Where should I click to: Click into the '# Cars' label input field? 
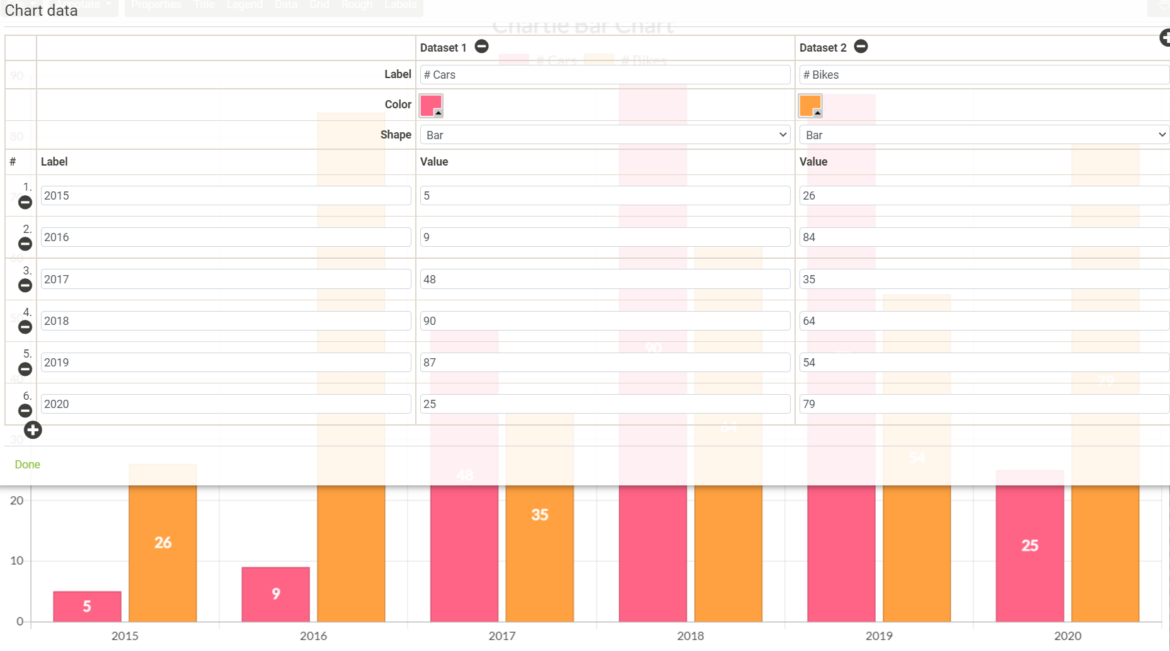coord(600,74)
